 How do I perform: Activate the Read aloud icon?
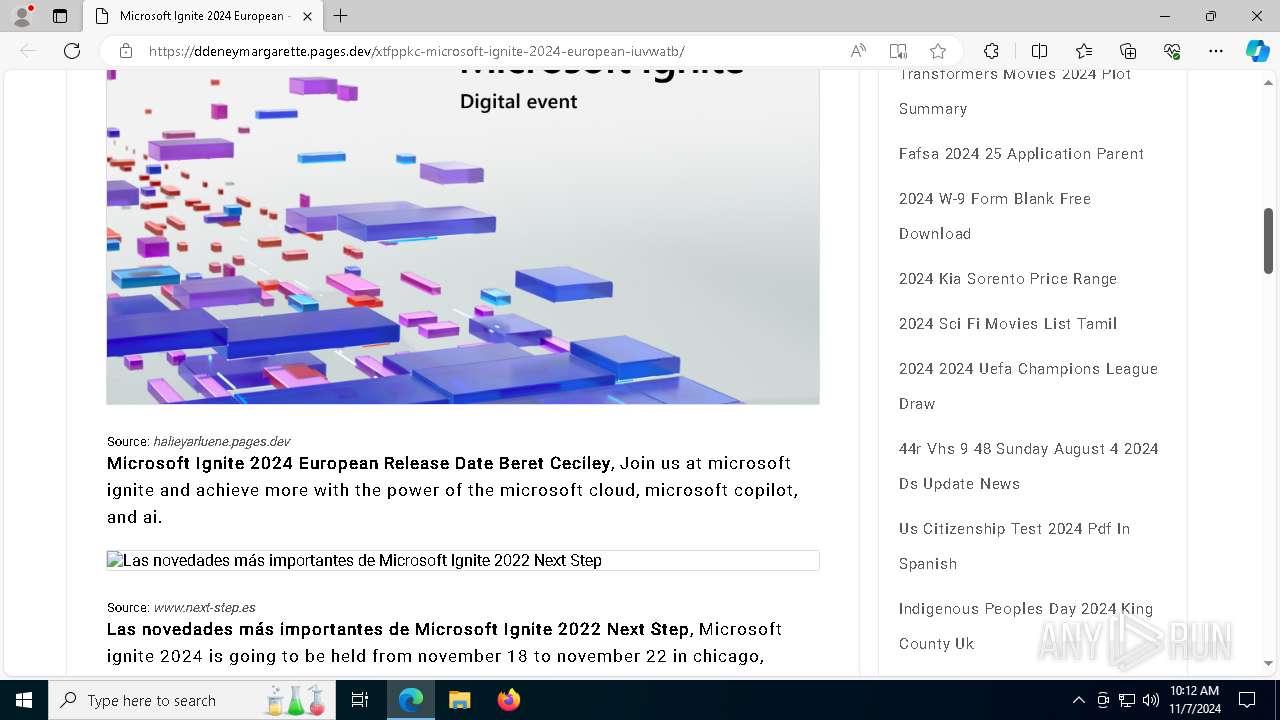click(x=858, y=51)
